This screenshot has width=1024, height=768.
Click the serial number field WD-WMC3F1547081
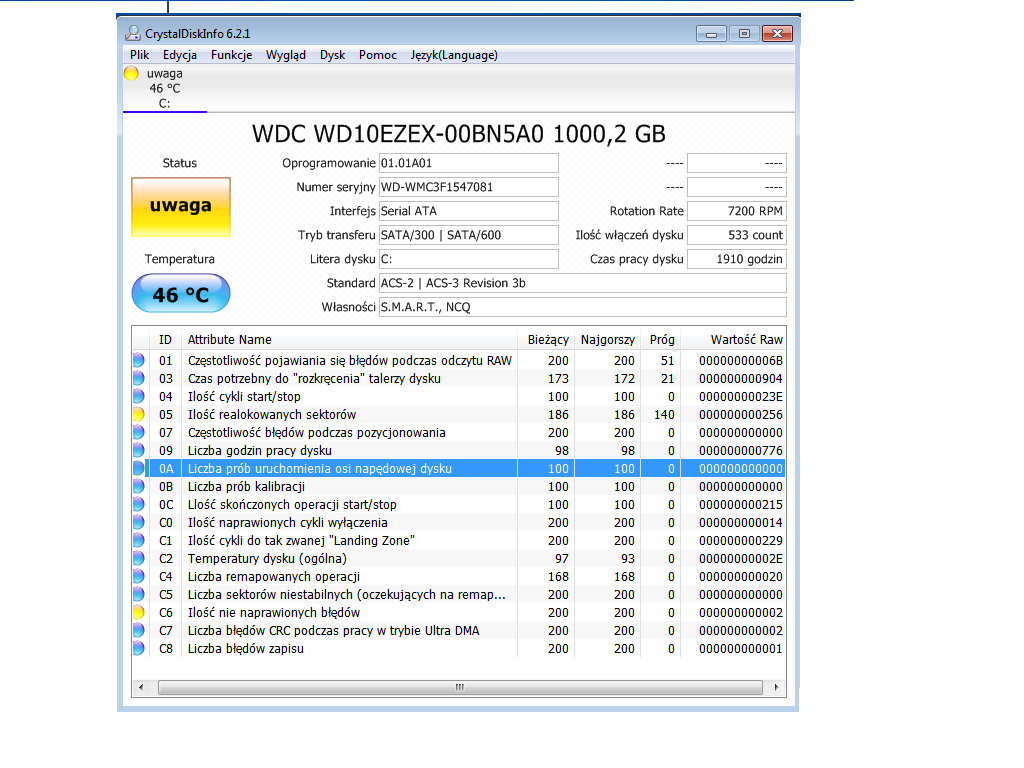point(469,187)
